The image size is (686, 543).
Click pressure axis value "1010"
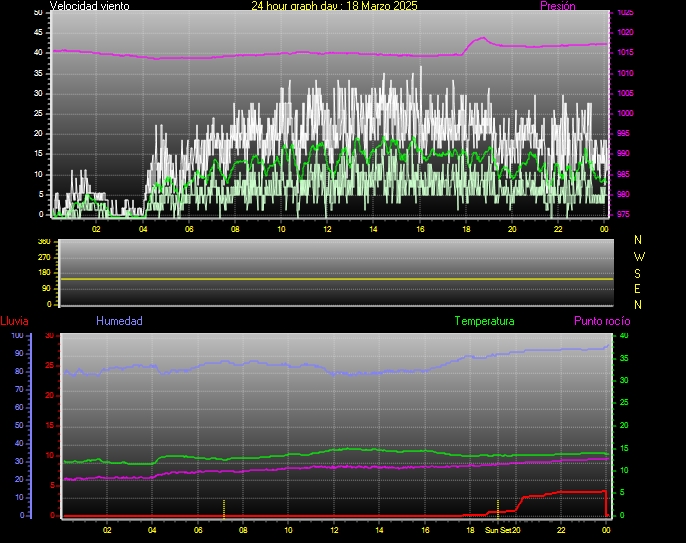[x=625, y=73]
